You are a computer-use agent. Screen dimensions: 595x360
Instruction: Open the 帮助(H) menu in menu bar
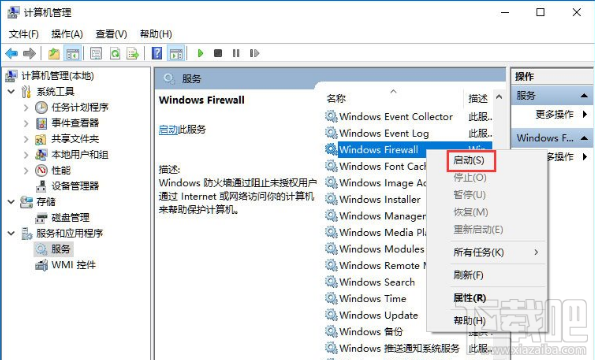click(x=156, y=34)
